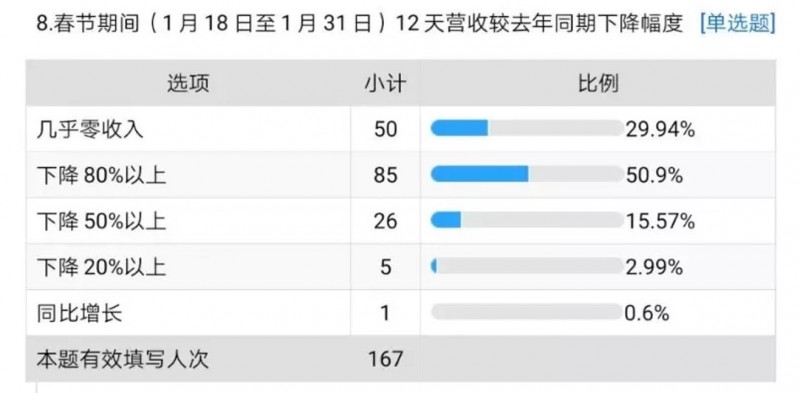Click the 下降 80%以上 option label

(101, 175)
